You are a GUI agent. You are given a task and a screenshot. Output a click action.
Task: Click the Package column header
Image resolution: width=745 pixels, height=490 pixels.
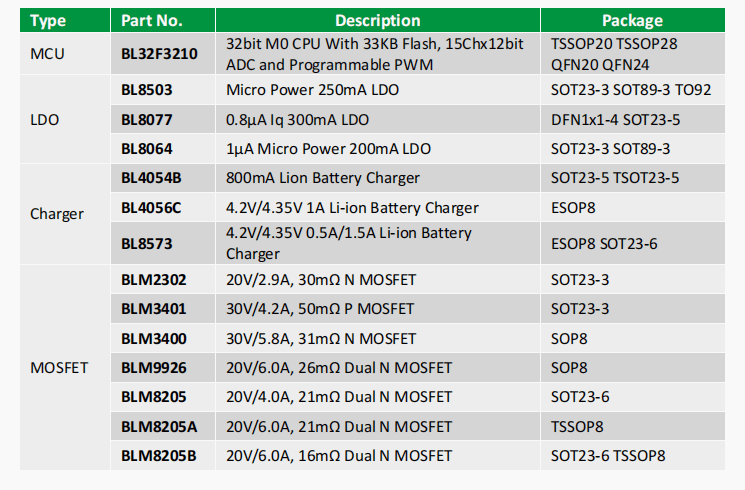tap(632, 20)
